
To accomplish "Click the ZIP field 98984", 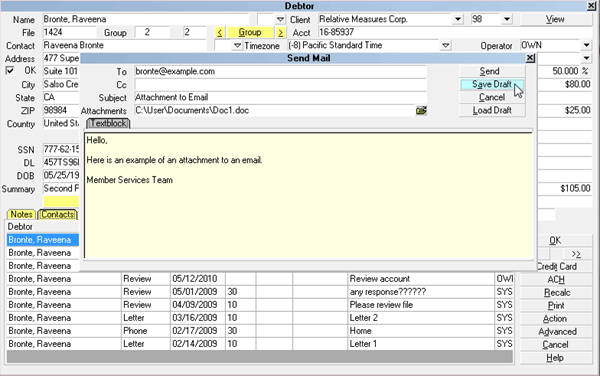I will pyautogui.click(x=61, y=111).
